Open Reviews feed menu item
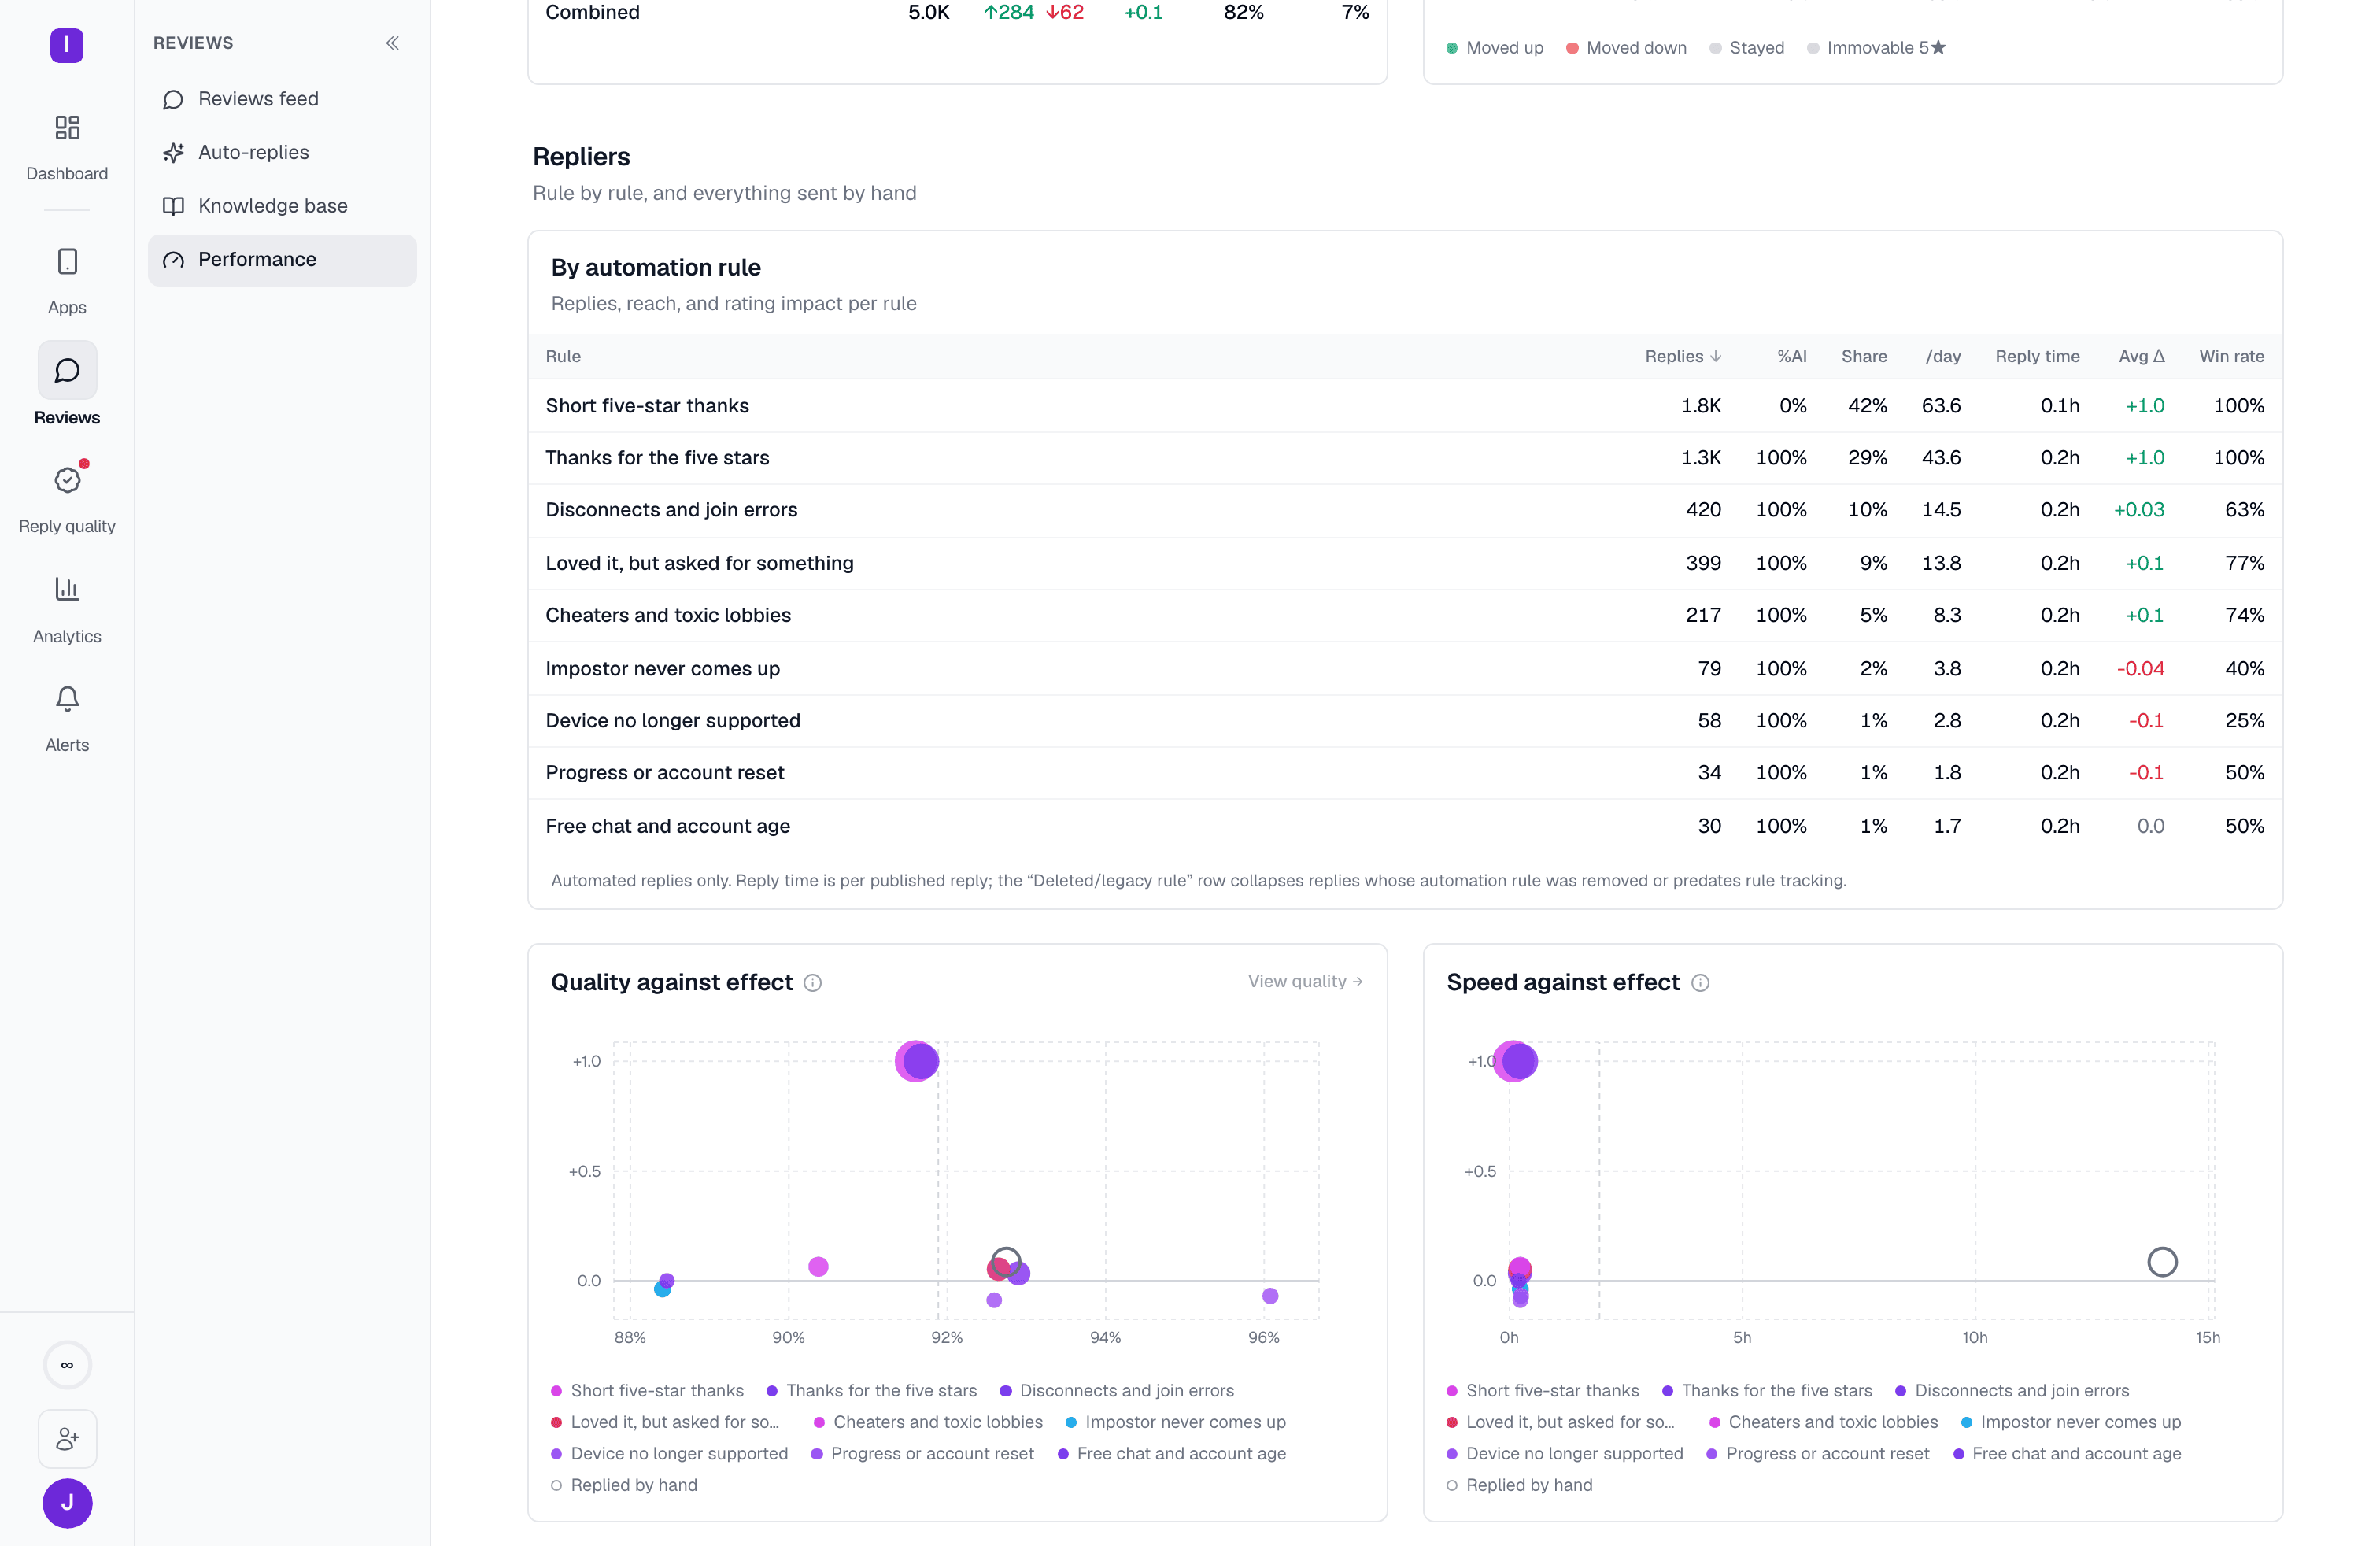2380x1546 pixels. [282, 99]
